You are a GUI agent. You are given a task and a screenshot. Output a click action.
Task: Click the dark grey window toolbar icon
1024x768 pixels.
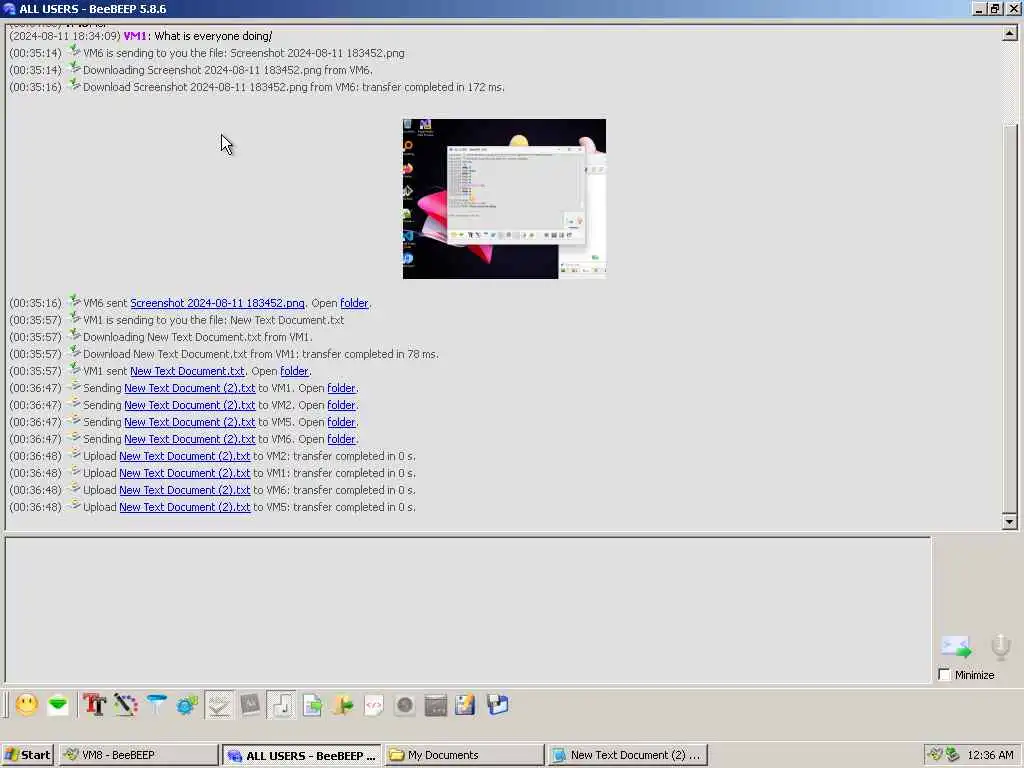pos(436,705)
